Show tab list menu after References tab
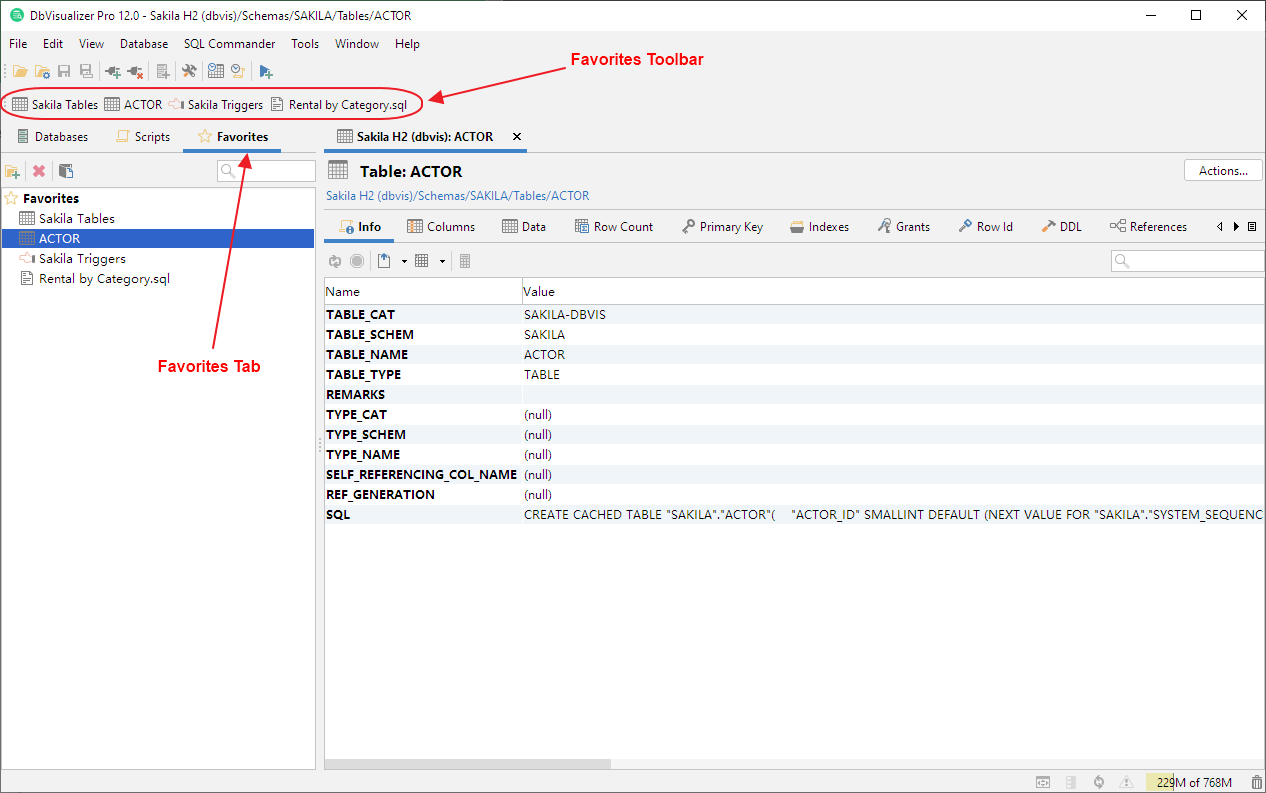Screen dimensions: 1266x793 (1252, 227)
